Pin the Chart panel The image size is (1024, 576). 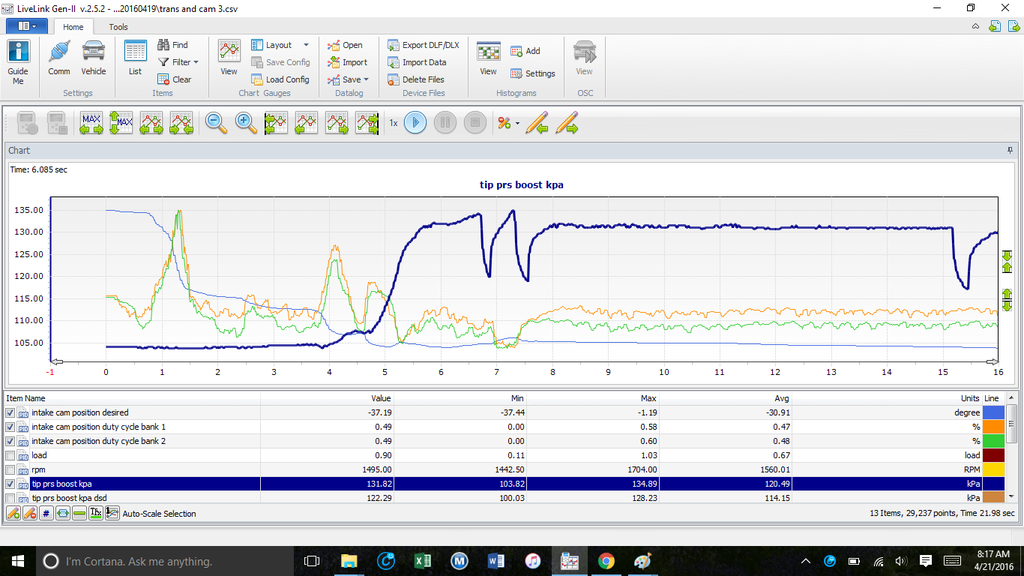[1010, 150]
